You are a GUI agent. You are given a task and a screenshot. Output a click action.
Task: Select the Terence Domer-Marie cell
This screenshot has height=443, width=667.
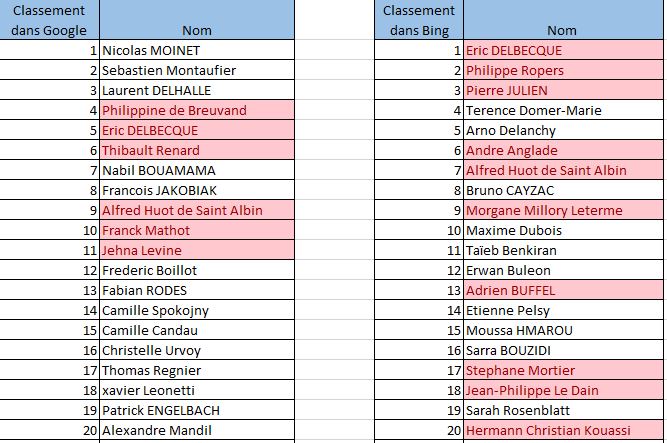(x=563, y=110)
